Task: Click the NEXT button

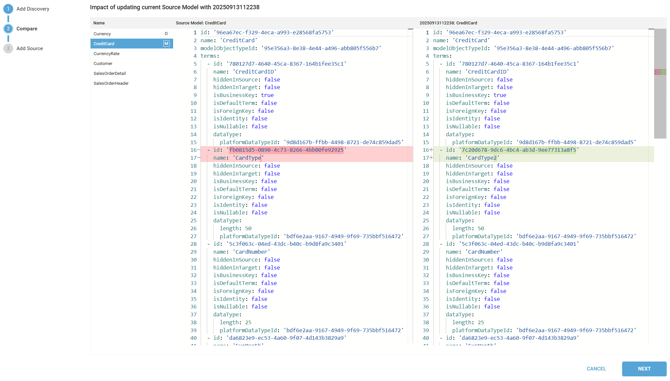Action: tap(644, 369)
